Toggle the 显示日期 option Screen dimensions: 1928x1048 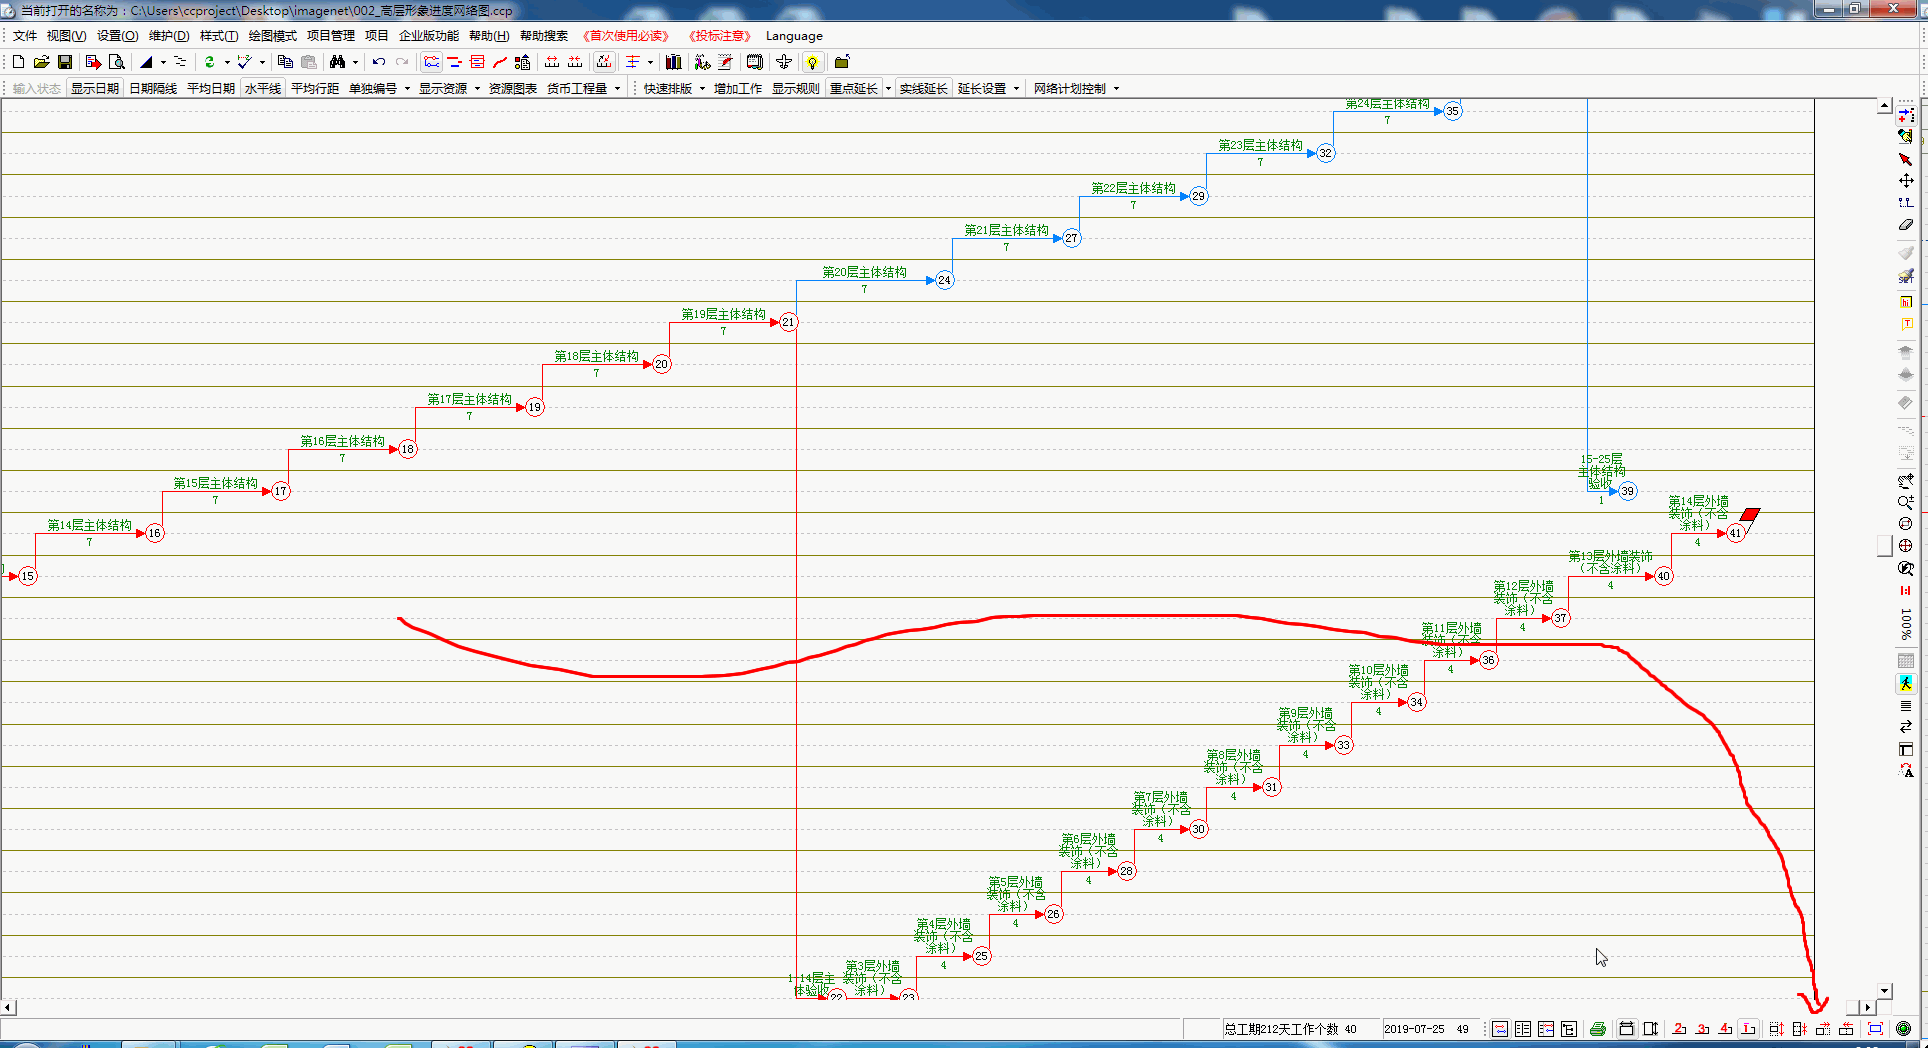(95, 89)
